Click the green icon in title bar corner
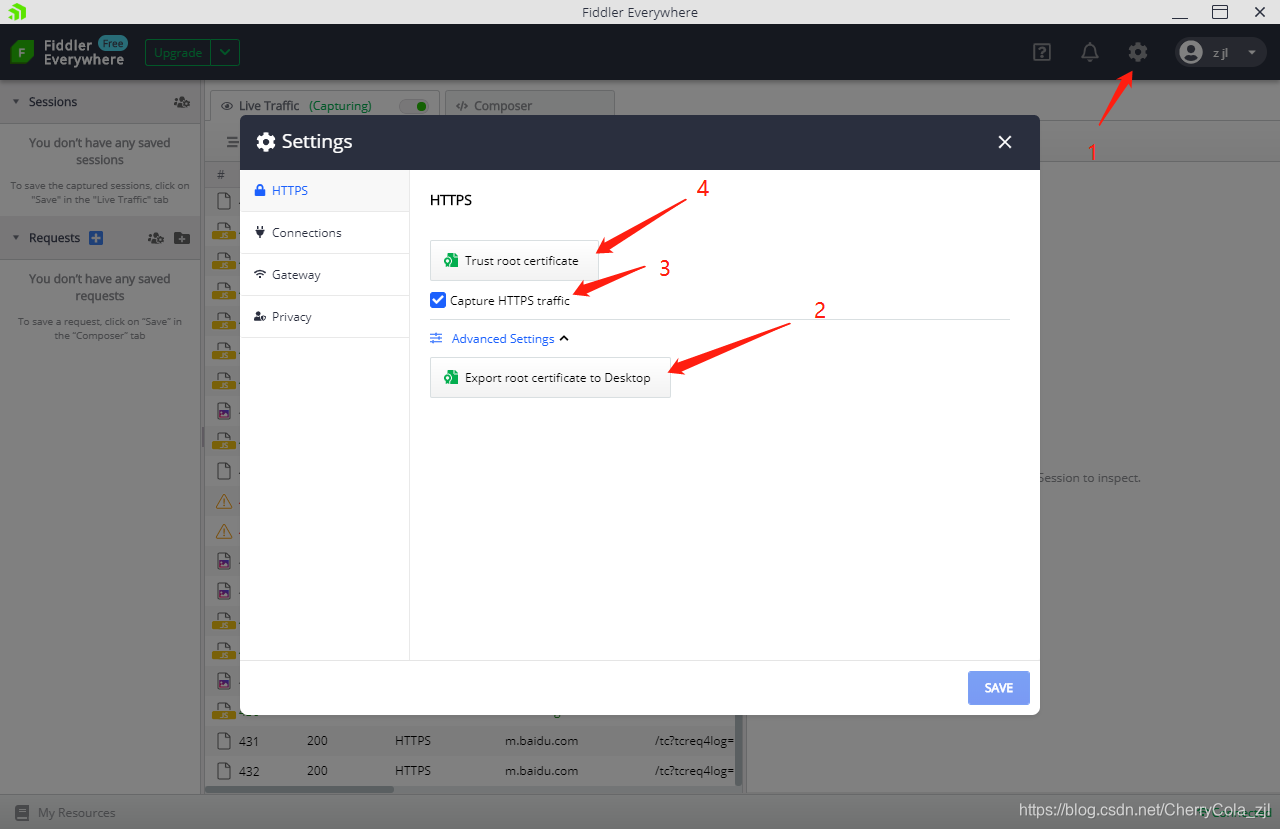Screen dimensions: 1280x829 pyautogui.click(x=17, y=12)
